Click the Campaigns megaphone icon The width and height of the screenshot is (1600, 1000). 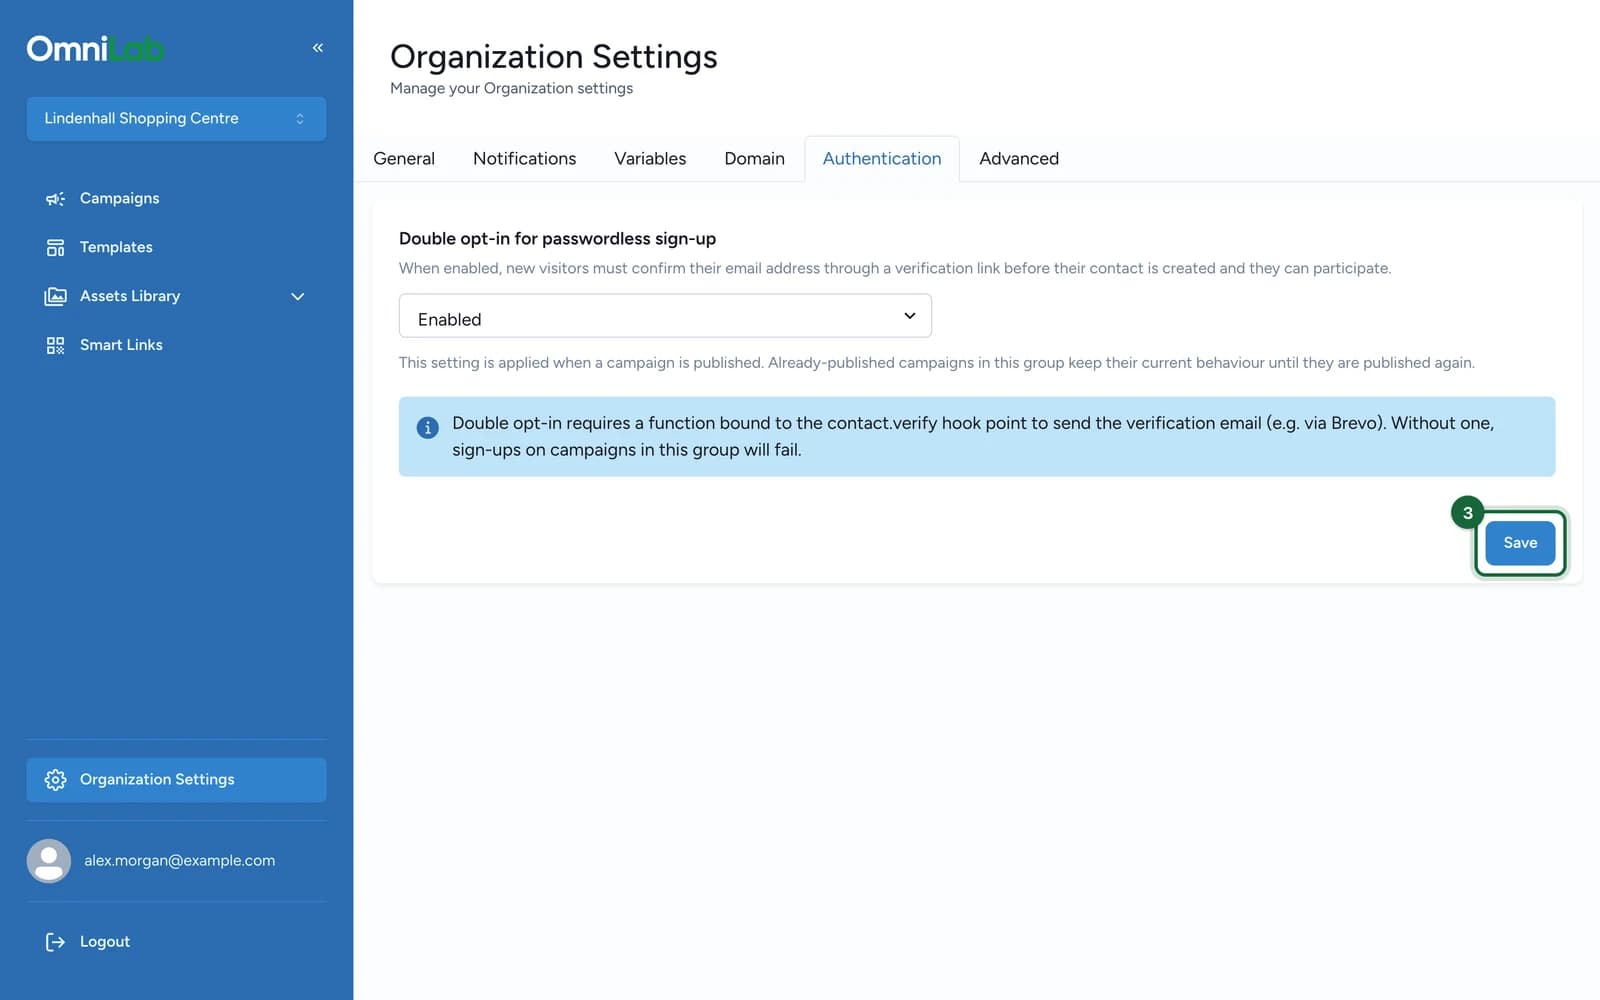click(55, 199)
